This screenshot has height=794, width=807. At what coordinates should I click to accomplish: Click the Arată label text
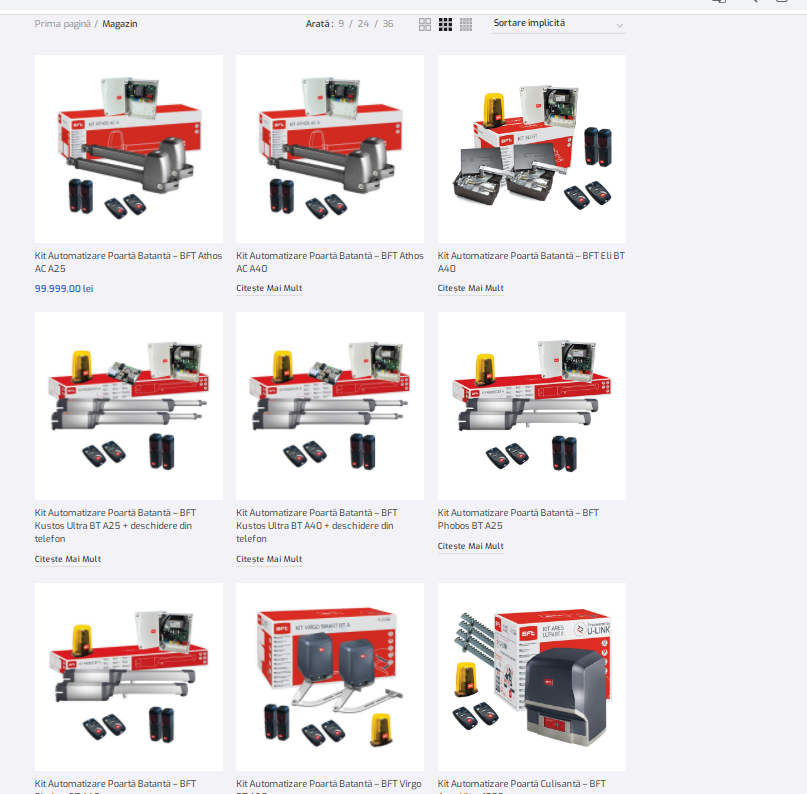point(319,24)
